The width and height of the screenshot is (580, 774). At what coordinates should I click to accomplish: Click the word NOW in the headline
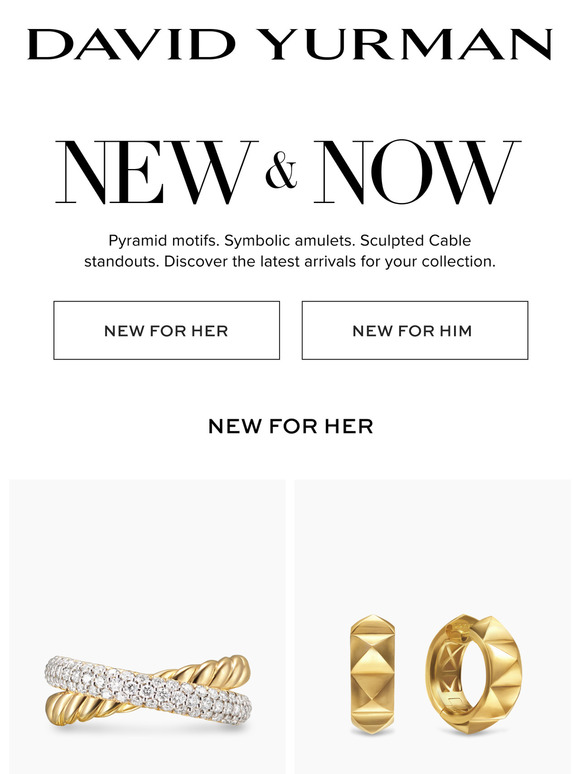click(x=417, y=172)
